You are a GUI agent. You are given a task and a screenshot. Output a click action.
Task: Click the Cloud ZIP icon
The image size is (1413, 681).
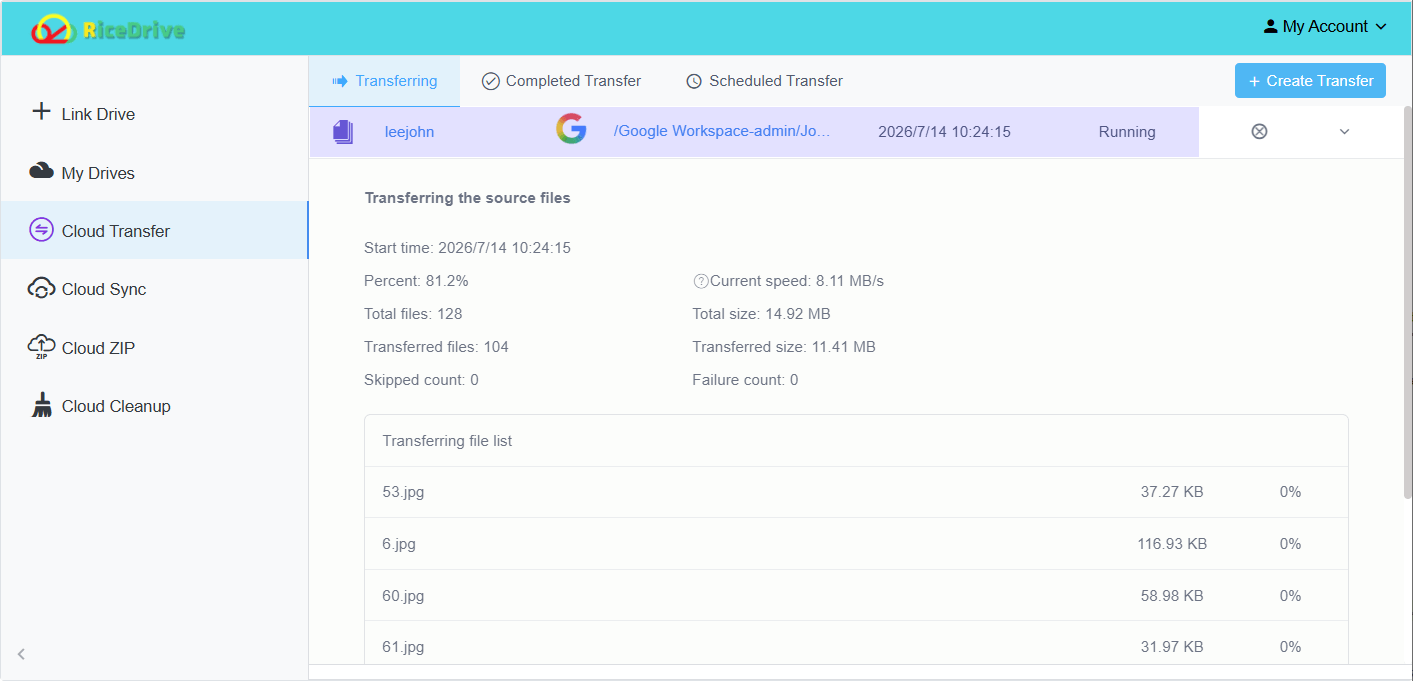[41, 347]
